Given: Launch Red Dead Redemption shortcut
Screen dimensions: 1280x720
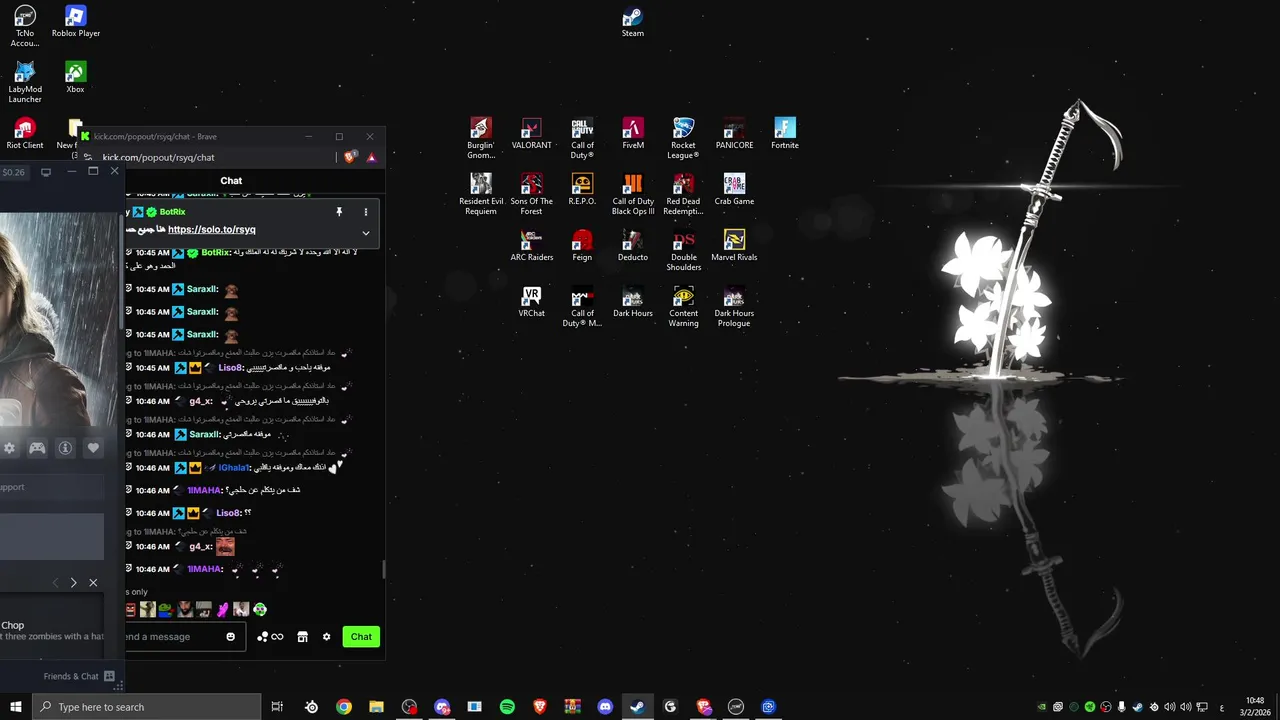Looking at the screenshot, I should (683, 194).
